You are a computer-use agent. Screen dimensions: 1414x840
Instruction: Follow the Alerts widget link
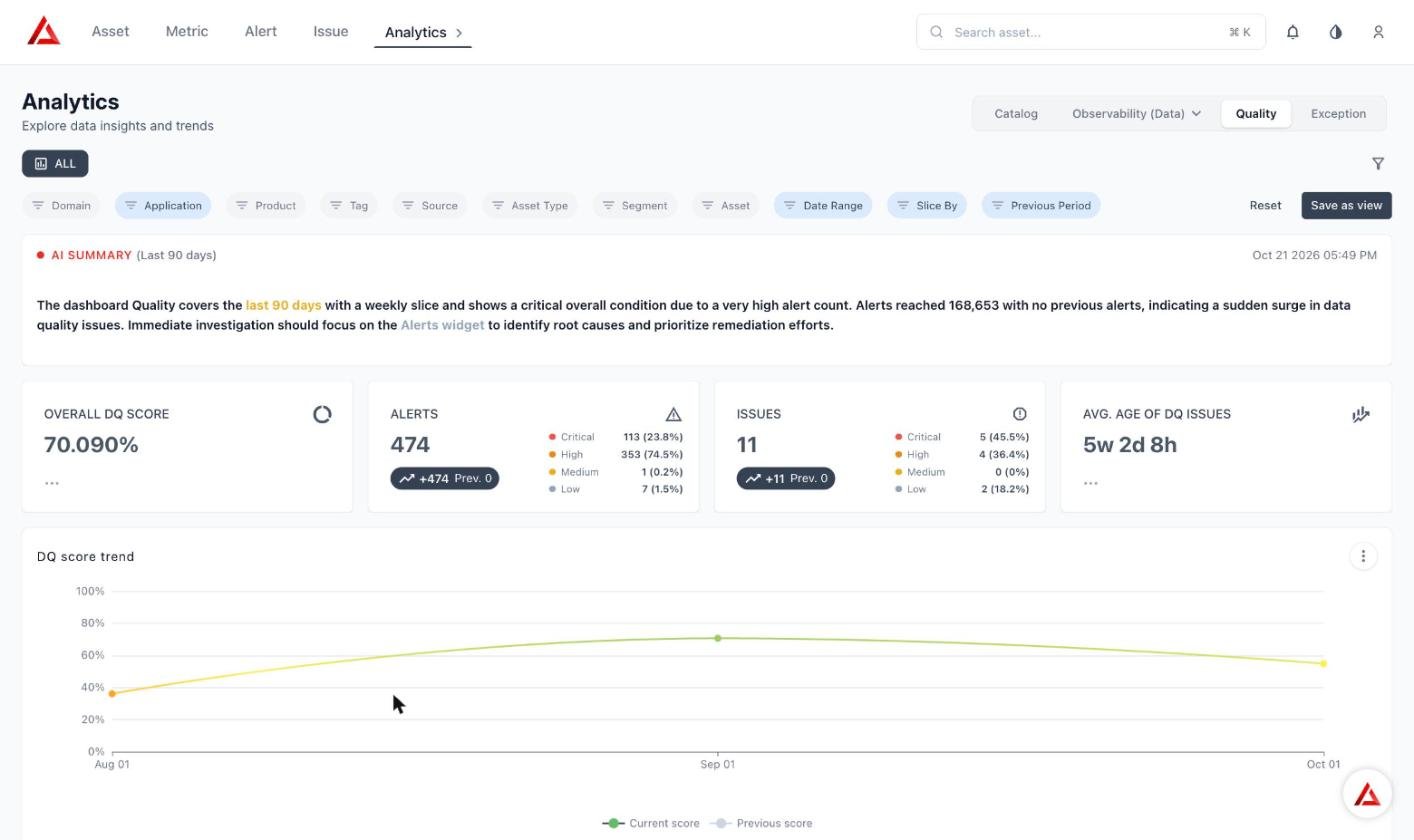[442, 325]
